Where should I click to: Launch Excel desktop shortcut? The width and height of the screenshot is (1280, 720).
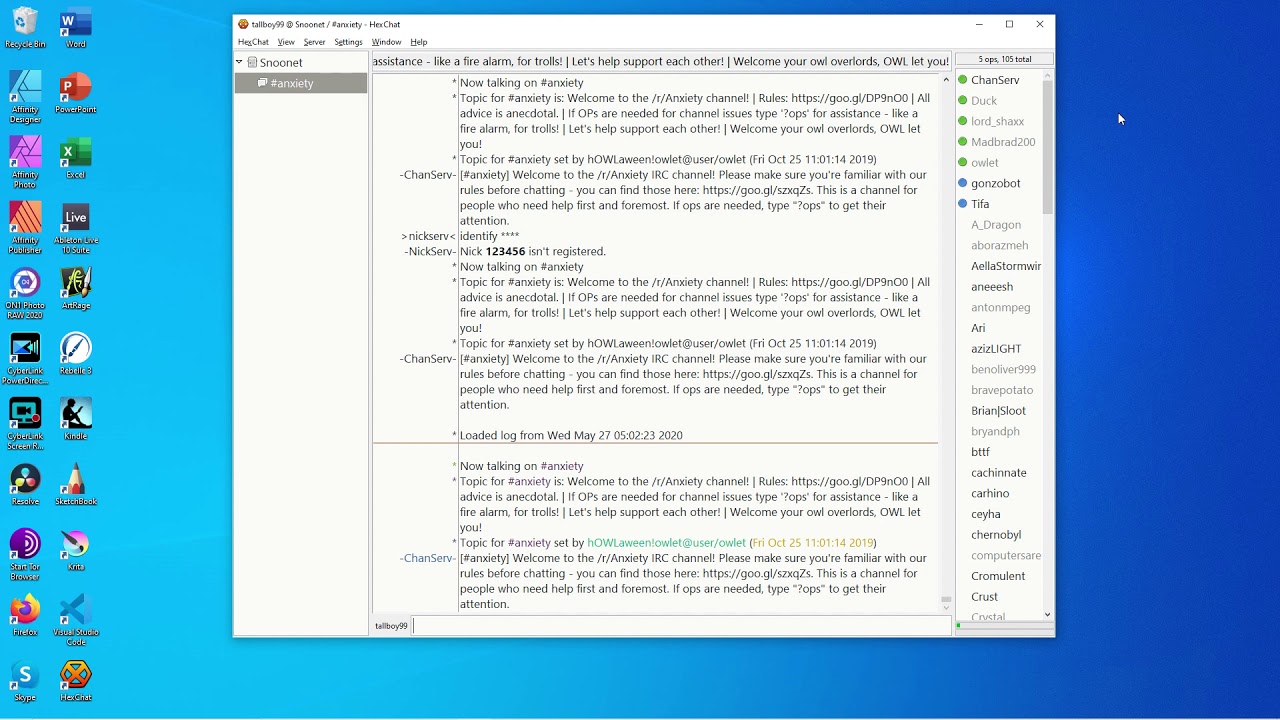(75, 159)
